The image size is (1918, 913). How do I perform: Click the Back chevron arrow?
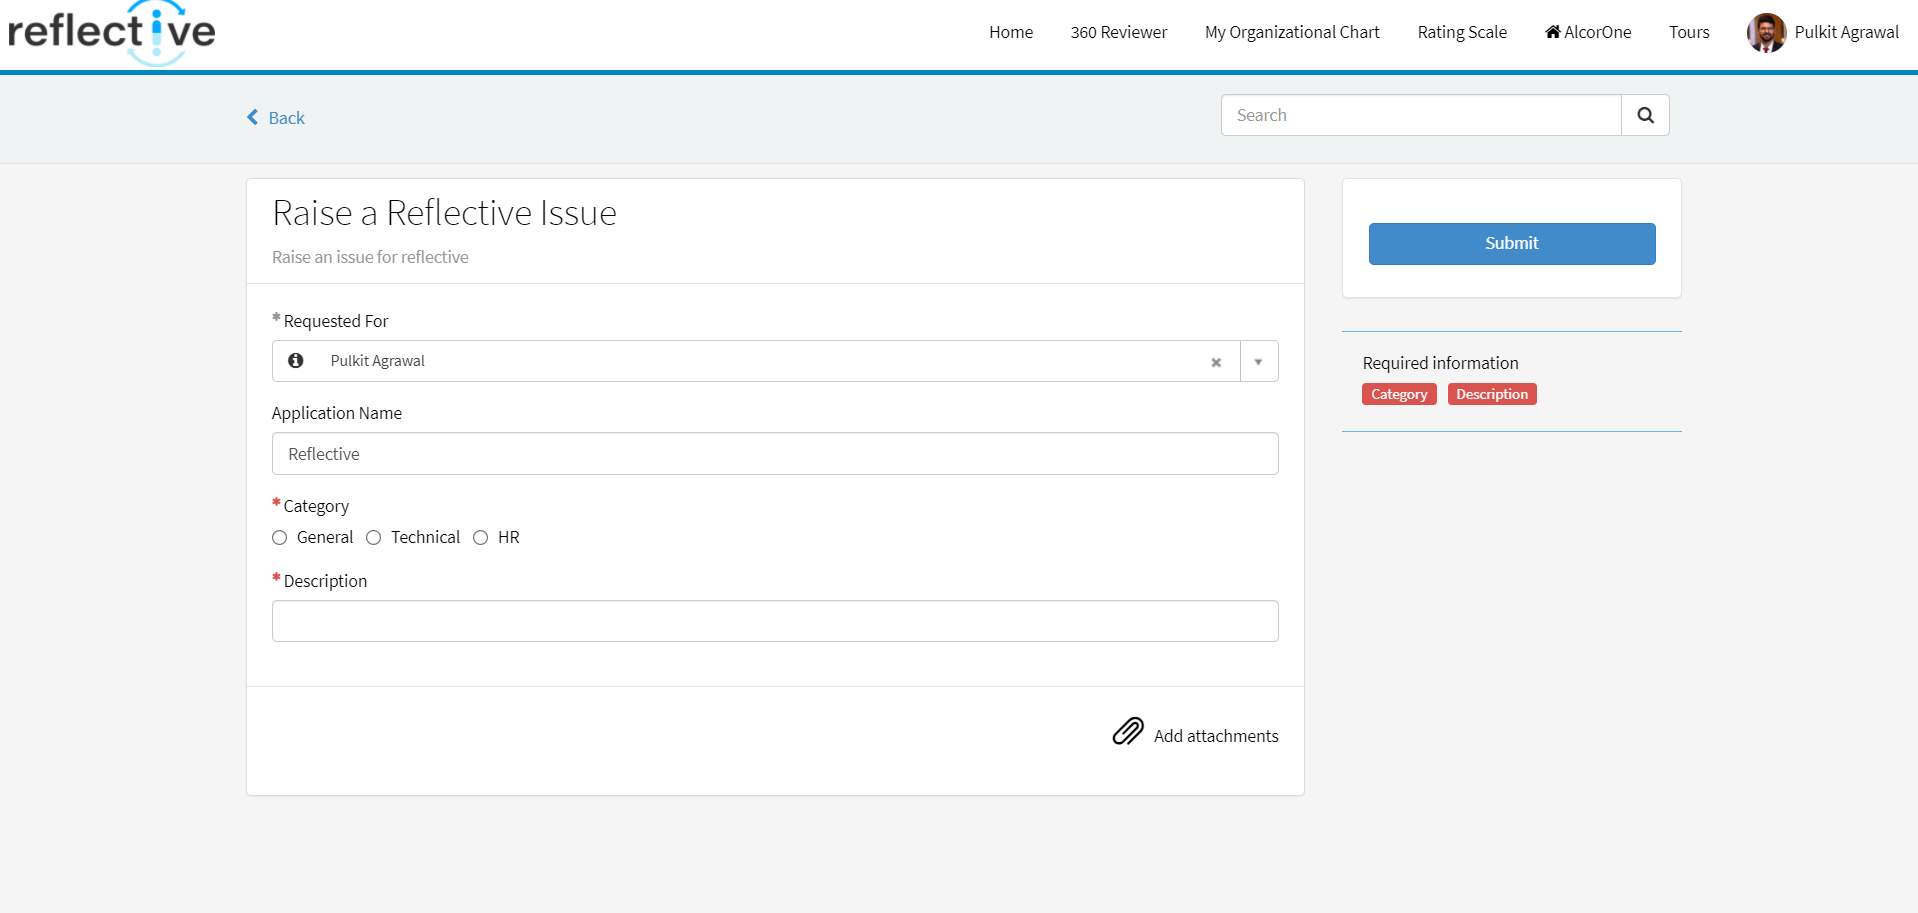pyautogui.click(x=253, y=117)
